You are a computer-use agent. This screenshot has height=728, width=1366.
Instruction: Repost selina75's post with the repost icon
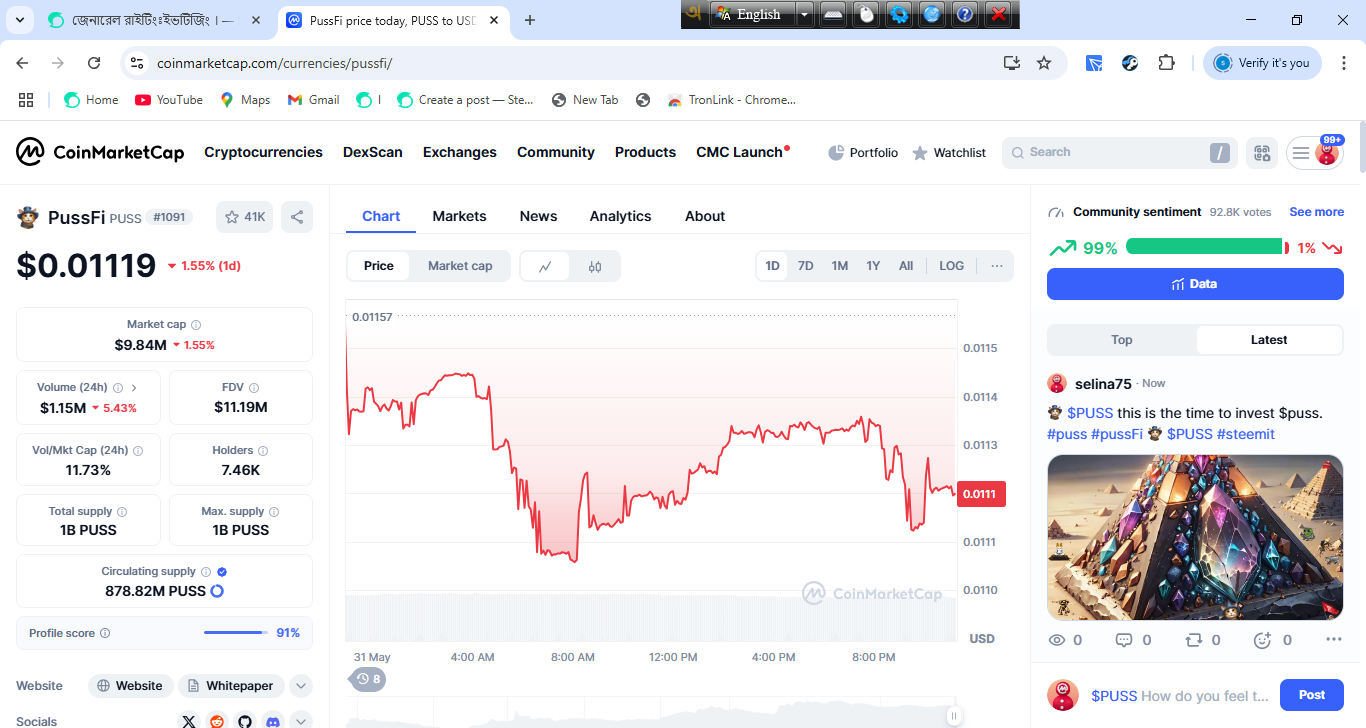pyautogui.click(x=1193, y=640)
